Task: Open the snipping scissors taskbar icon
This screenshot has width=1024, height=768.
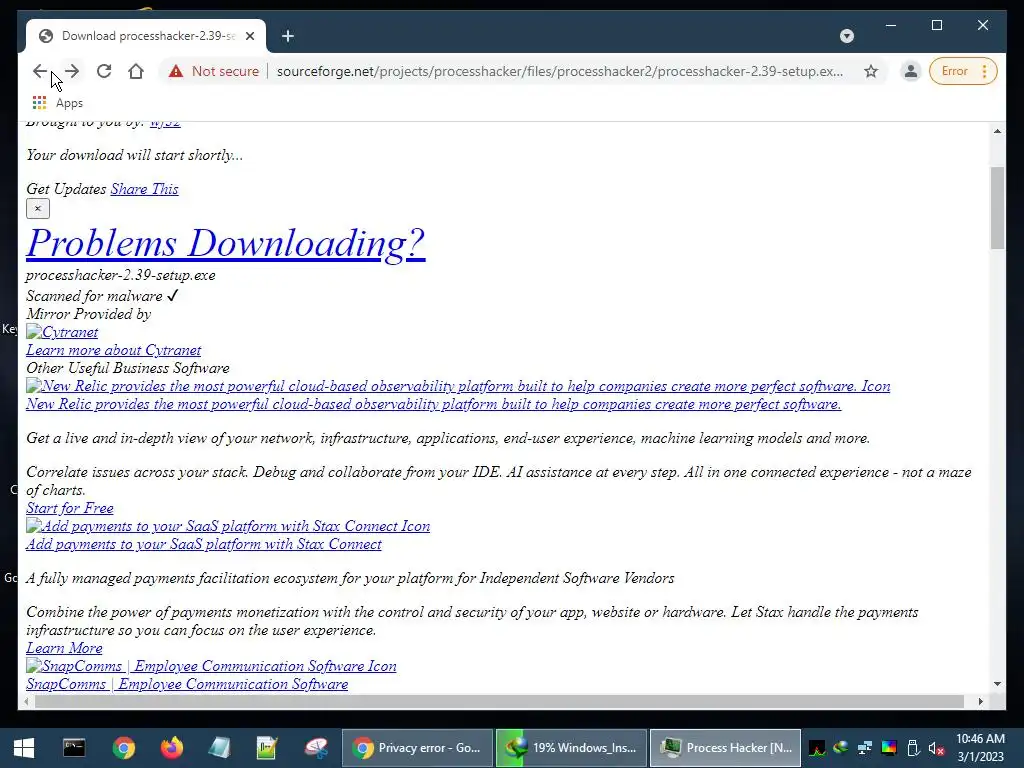Action: pyautogui.click(x=316, y=748)
